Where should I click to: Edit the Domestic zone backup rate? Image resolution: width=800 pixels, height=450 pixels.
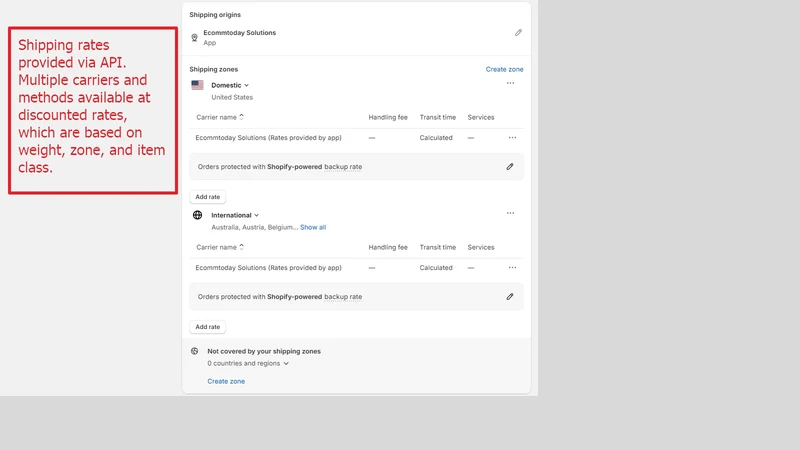coord(510,167)
